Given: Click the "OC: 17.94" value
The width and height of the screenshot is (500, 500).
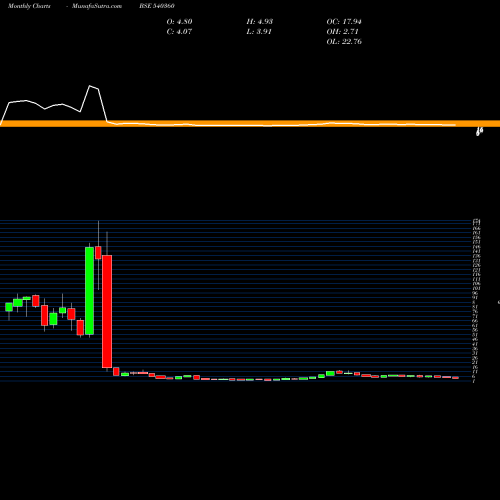Looking at the screenshot, I should (344, 22).
